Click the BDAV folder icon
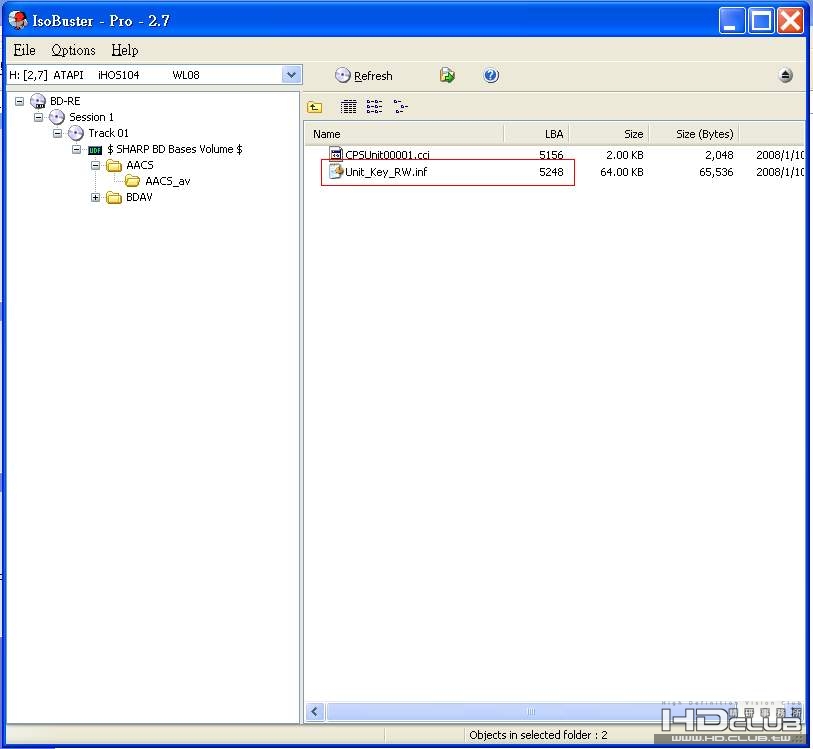 click(x=114, y=197)
